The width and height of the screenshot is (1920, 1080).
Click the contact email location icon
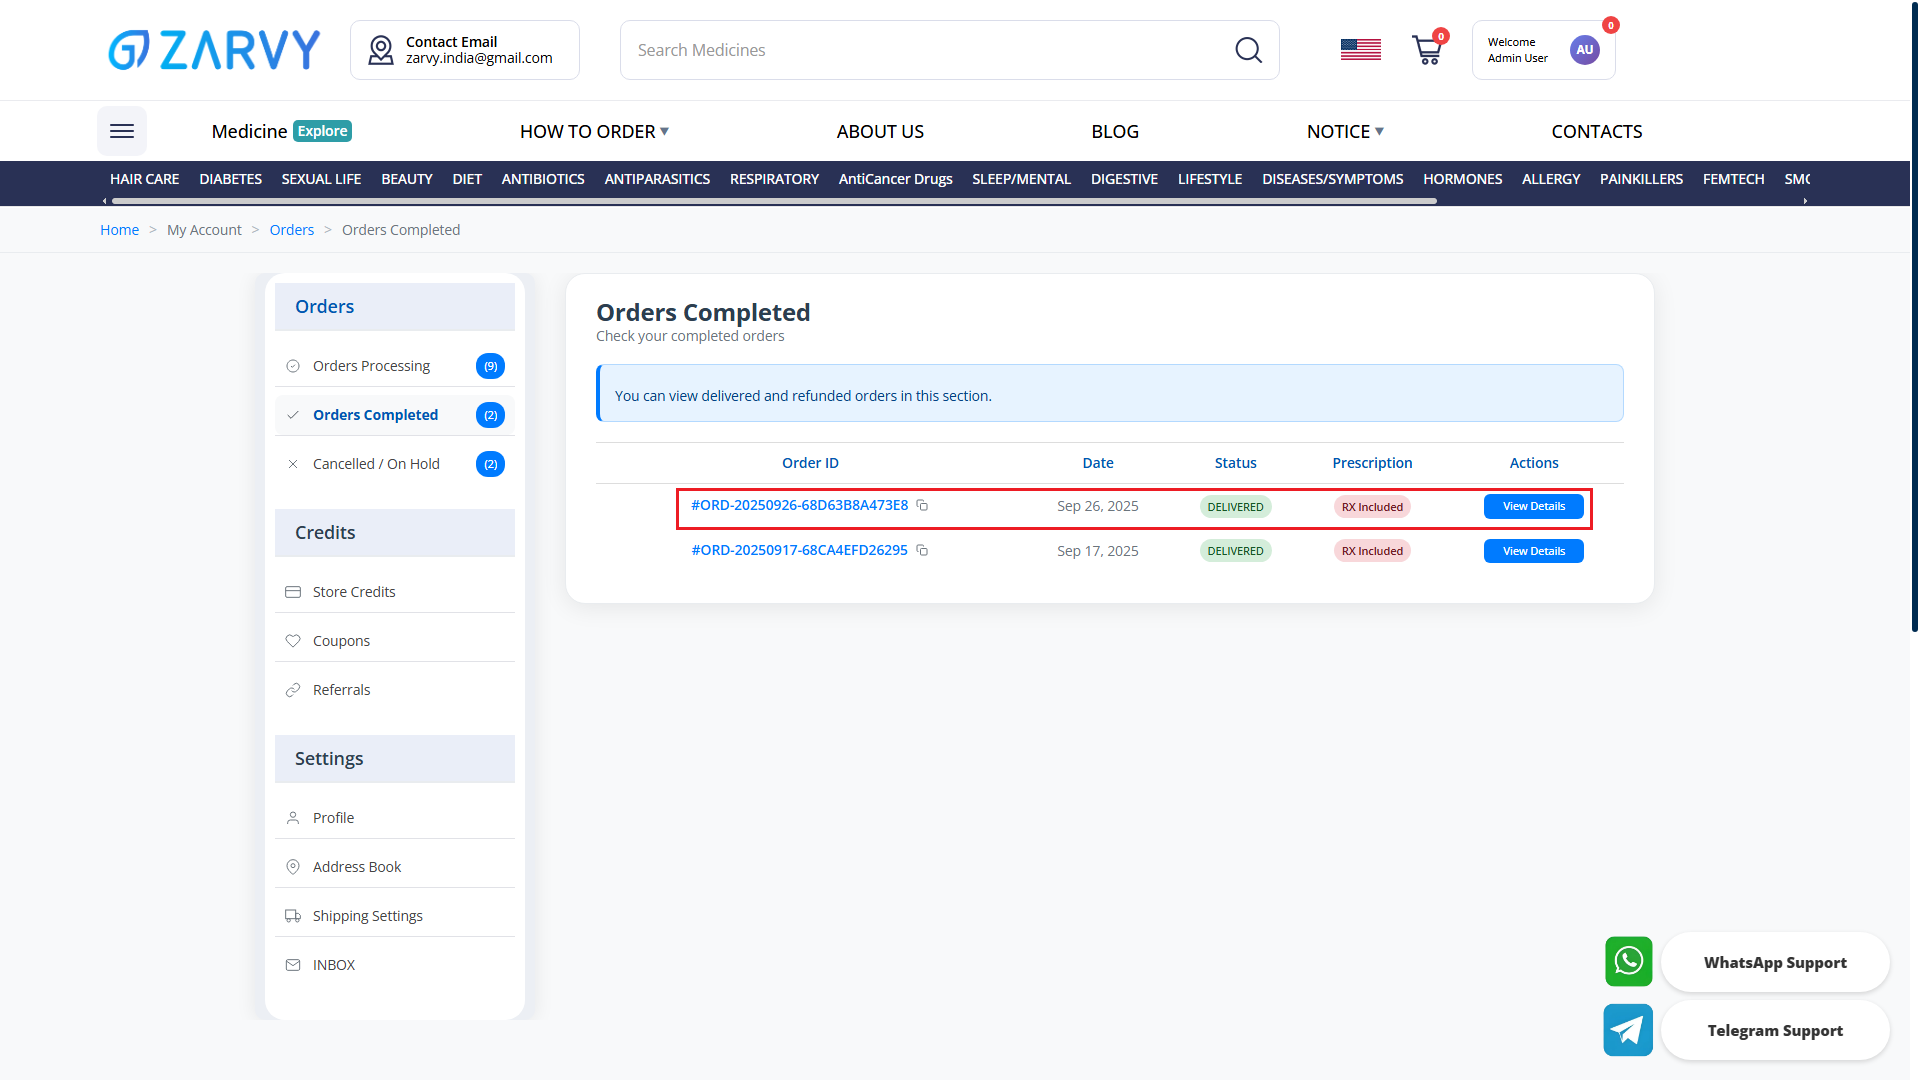click(x=381, y=50)
